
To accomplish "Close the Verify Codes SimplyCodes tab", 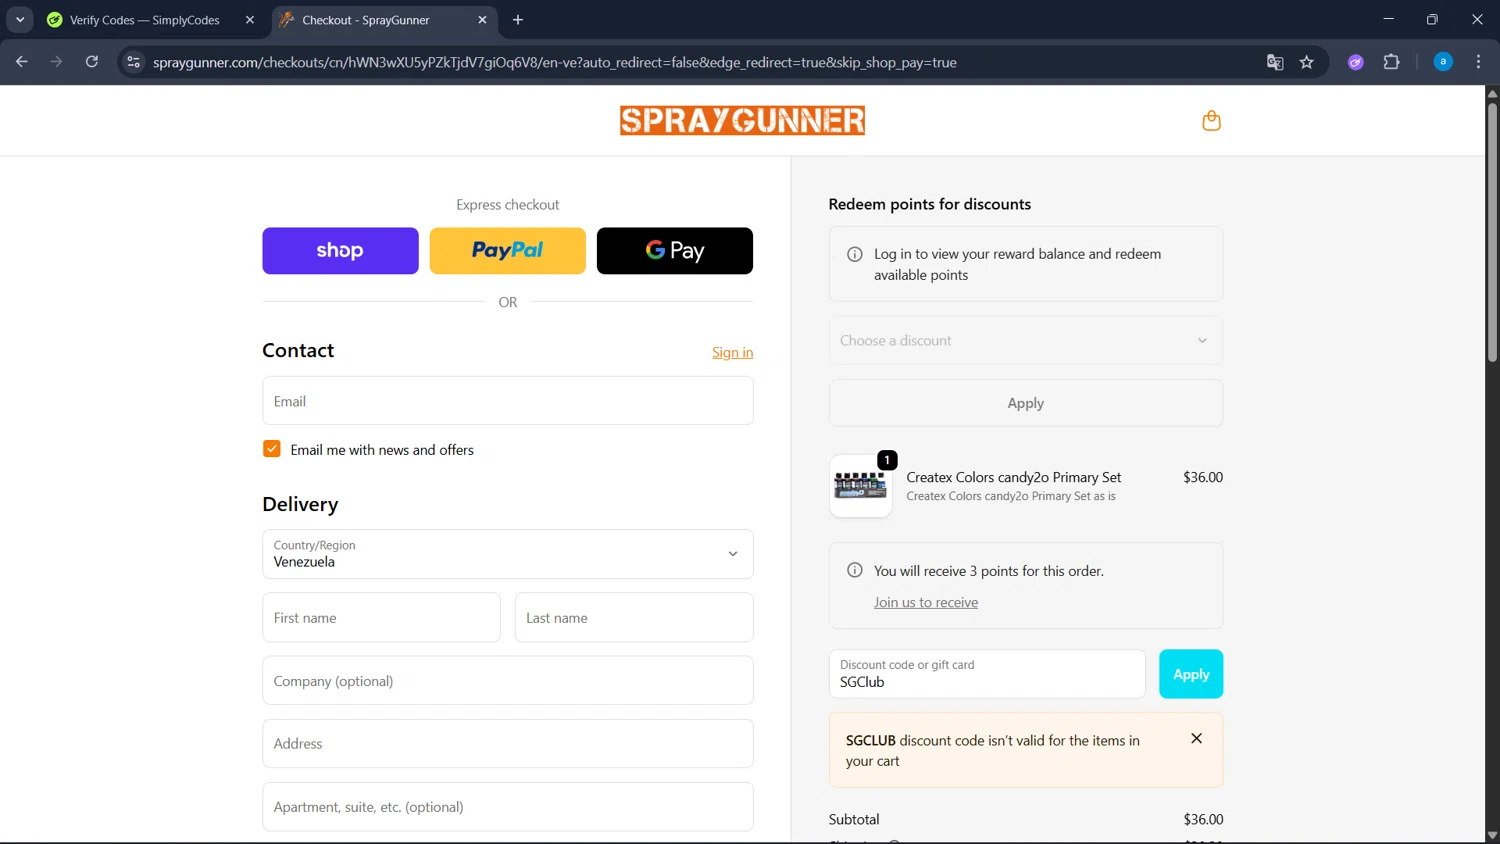I will pyautogui.click(x=250, y=20).
